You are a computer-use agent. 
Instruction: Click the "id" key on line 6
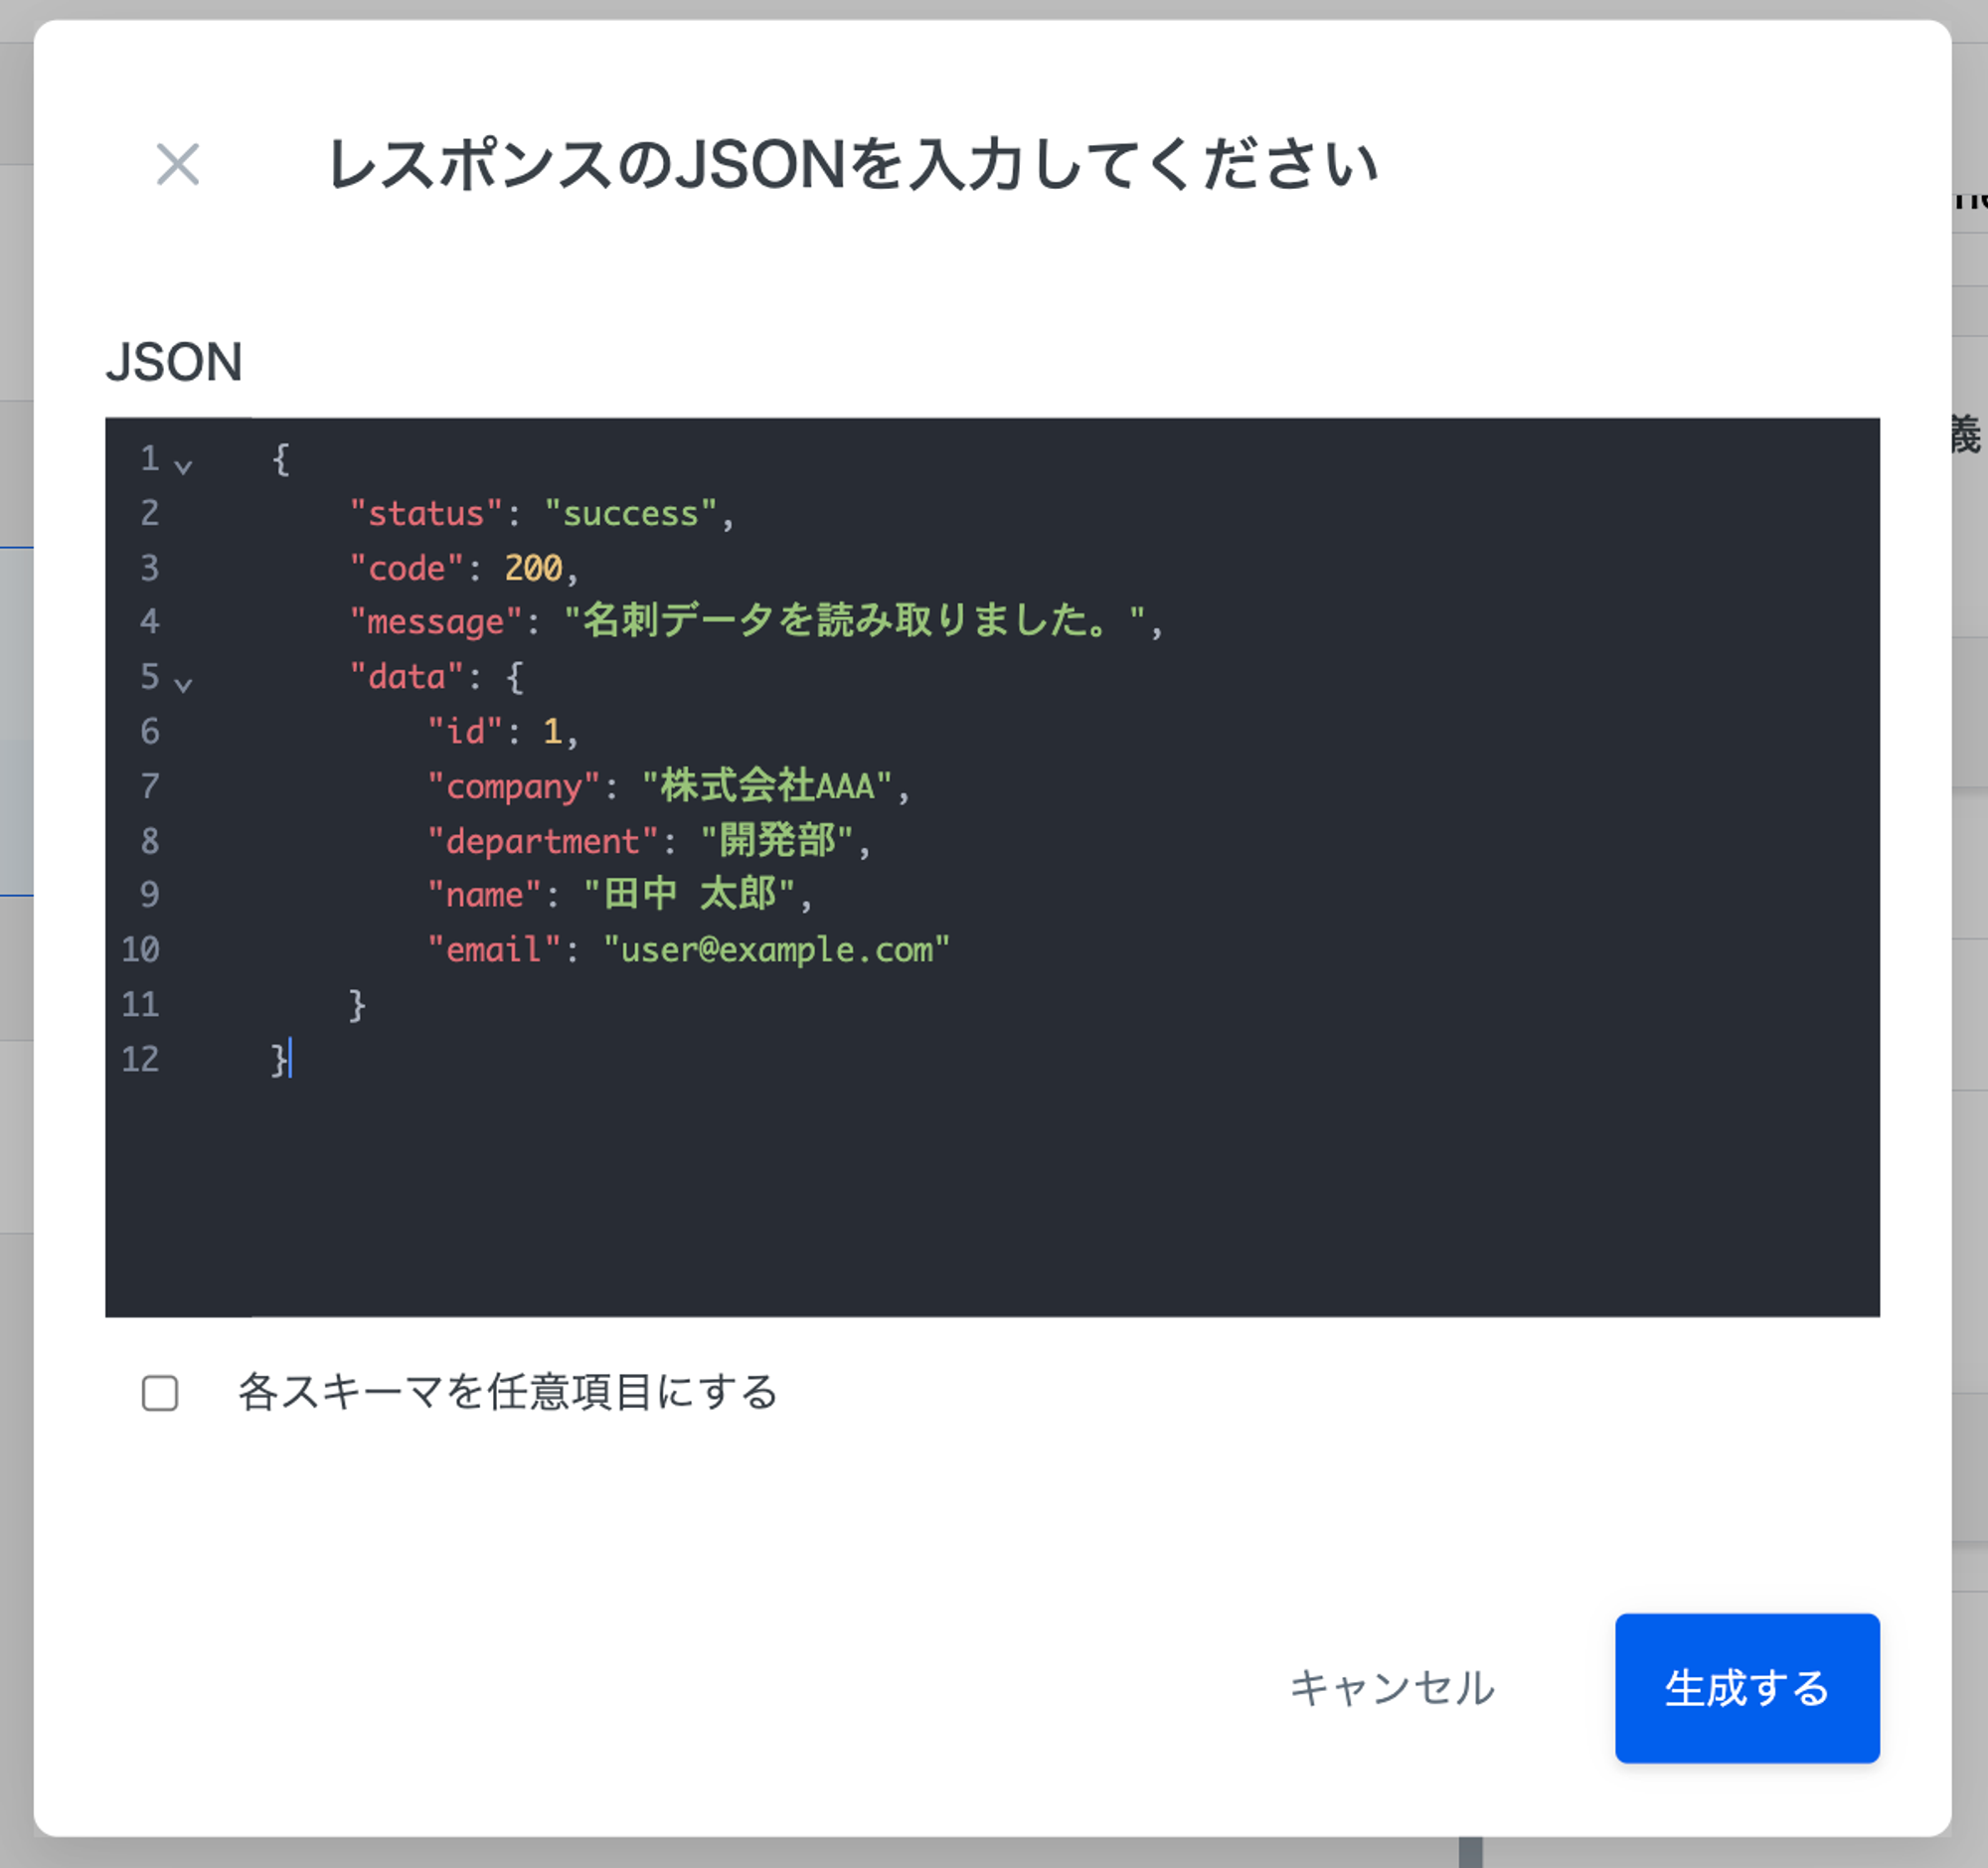click(465, 731)
